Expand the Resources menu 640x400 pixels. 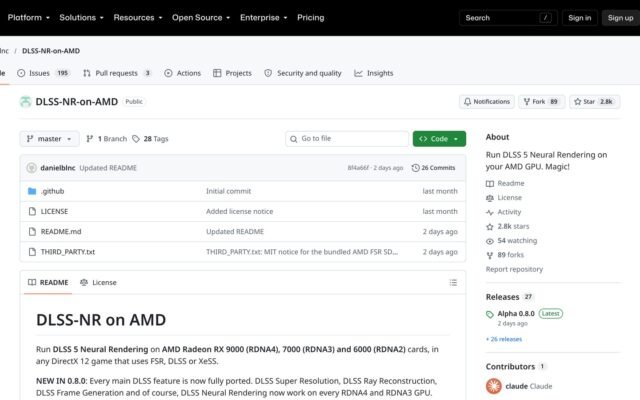(138, 18)
